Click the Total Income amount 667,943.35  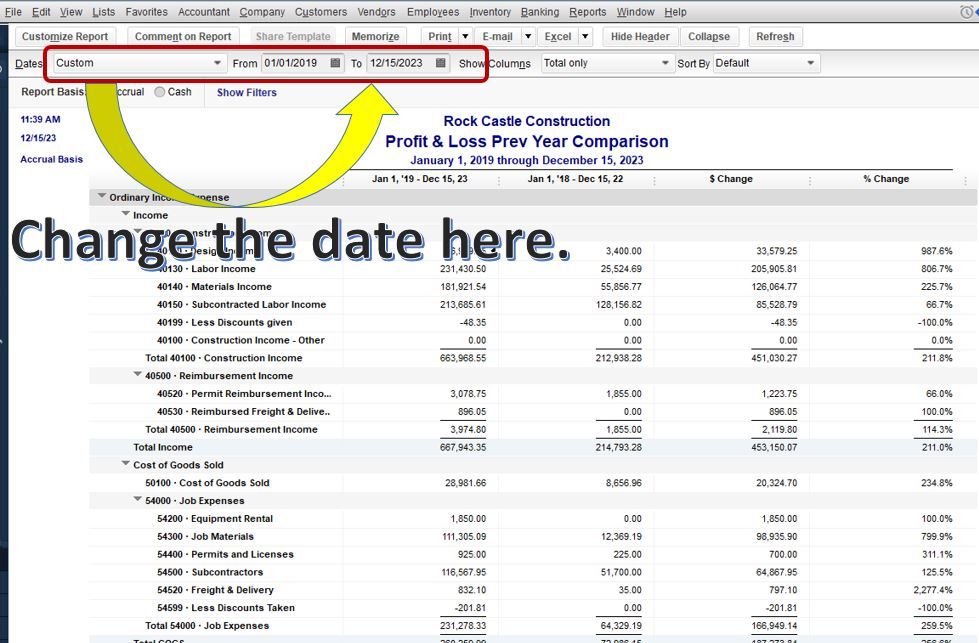(463, 448)
